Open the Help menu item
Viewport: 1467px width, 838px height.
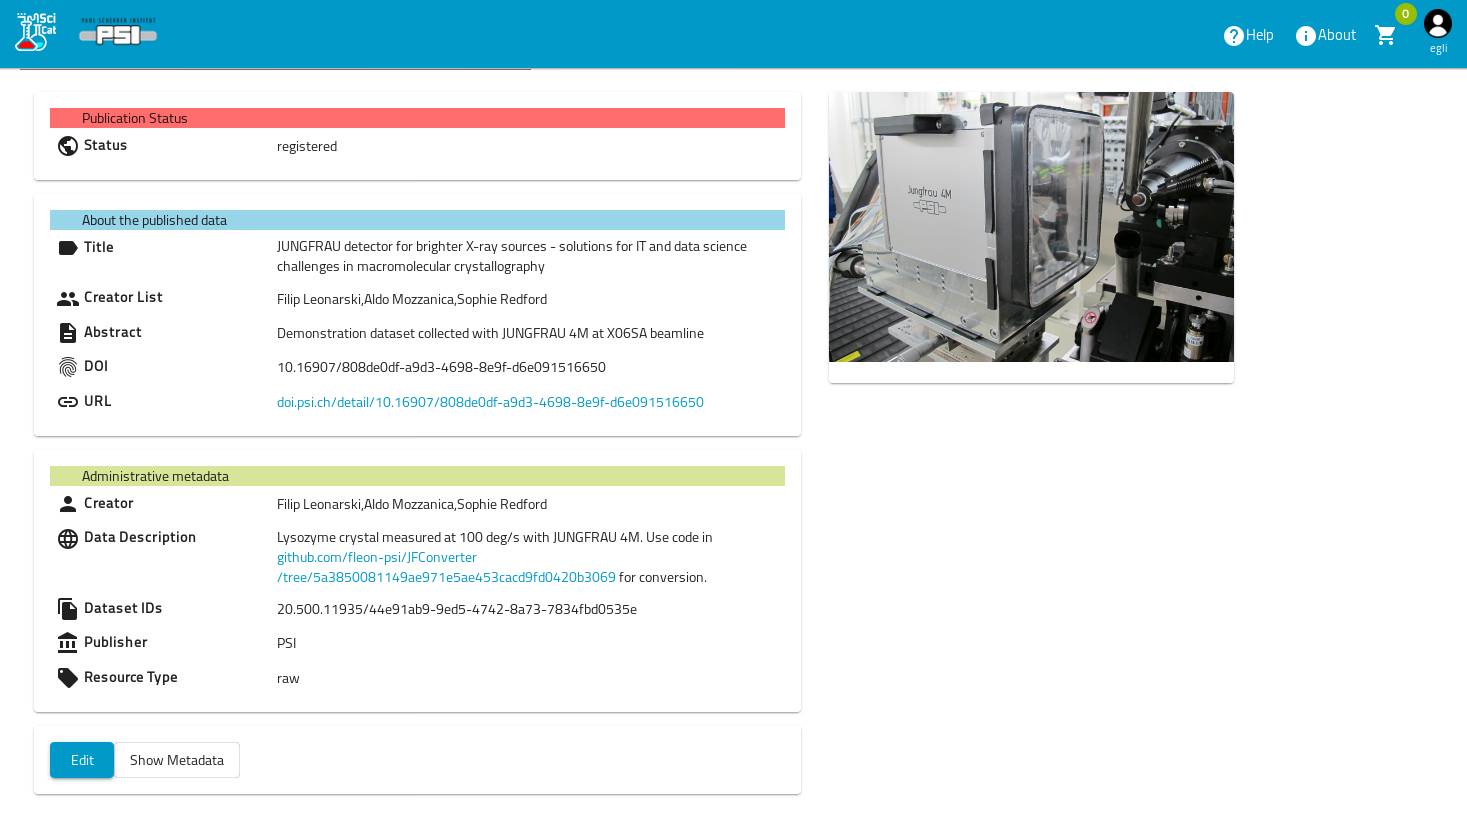coord(1248,36)
